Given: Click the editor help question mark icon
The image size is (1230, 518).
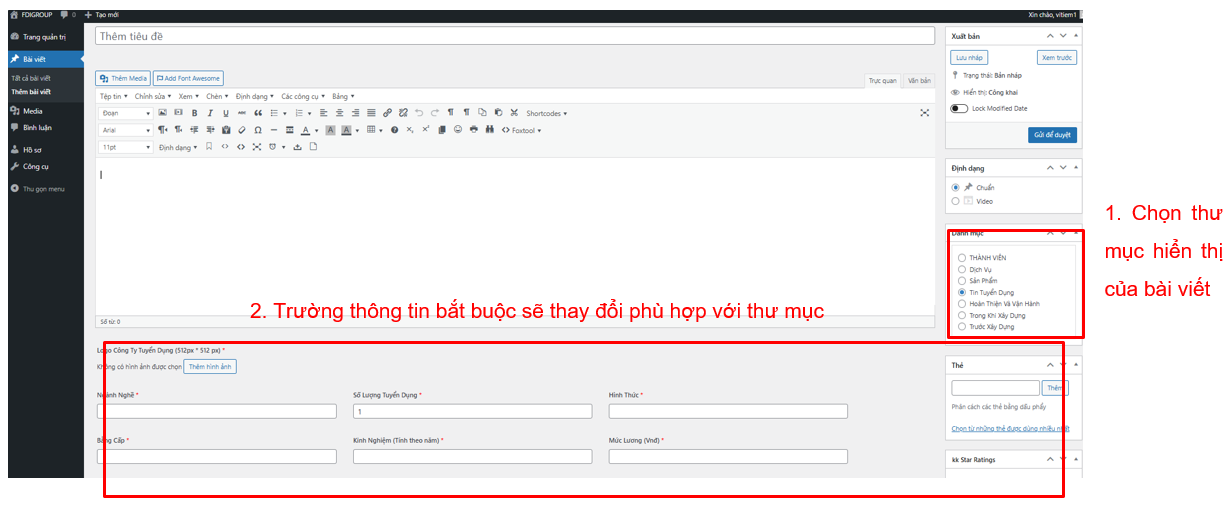Looking at the screenshot, I should coord(394,130).
